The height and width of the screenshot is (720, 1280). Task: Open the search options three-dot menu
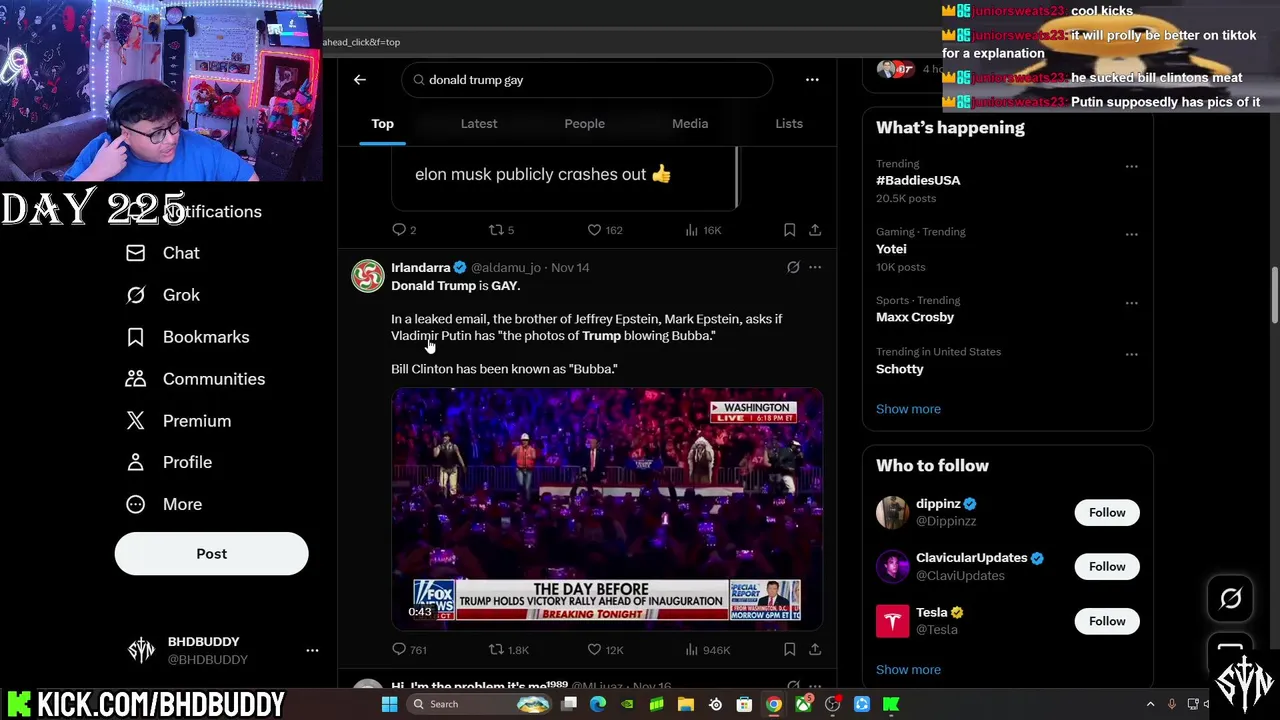coord(812,80)
